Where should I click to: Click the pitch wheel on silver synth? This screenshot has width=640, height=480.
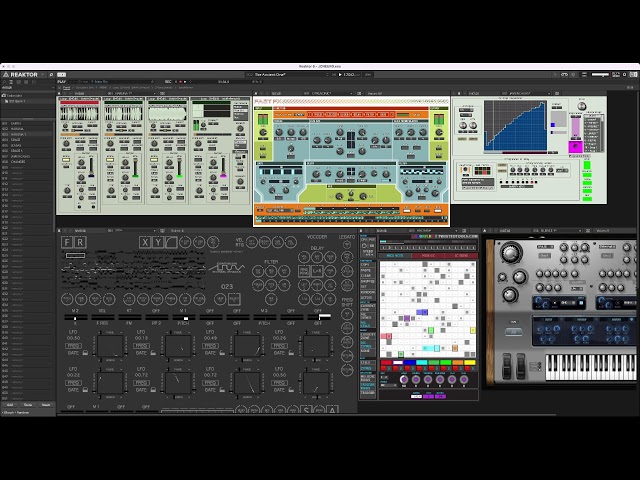click(x=507, y=365)
